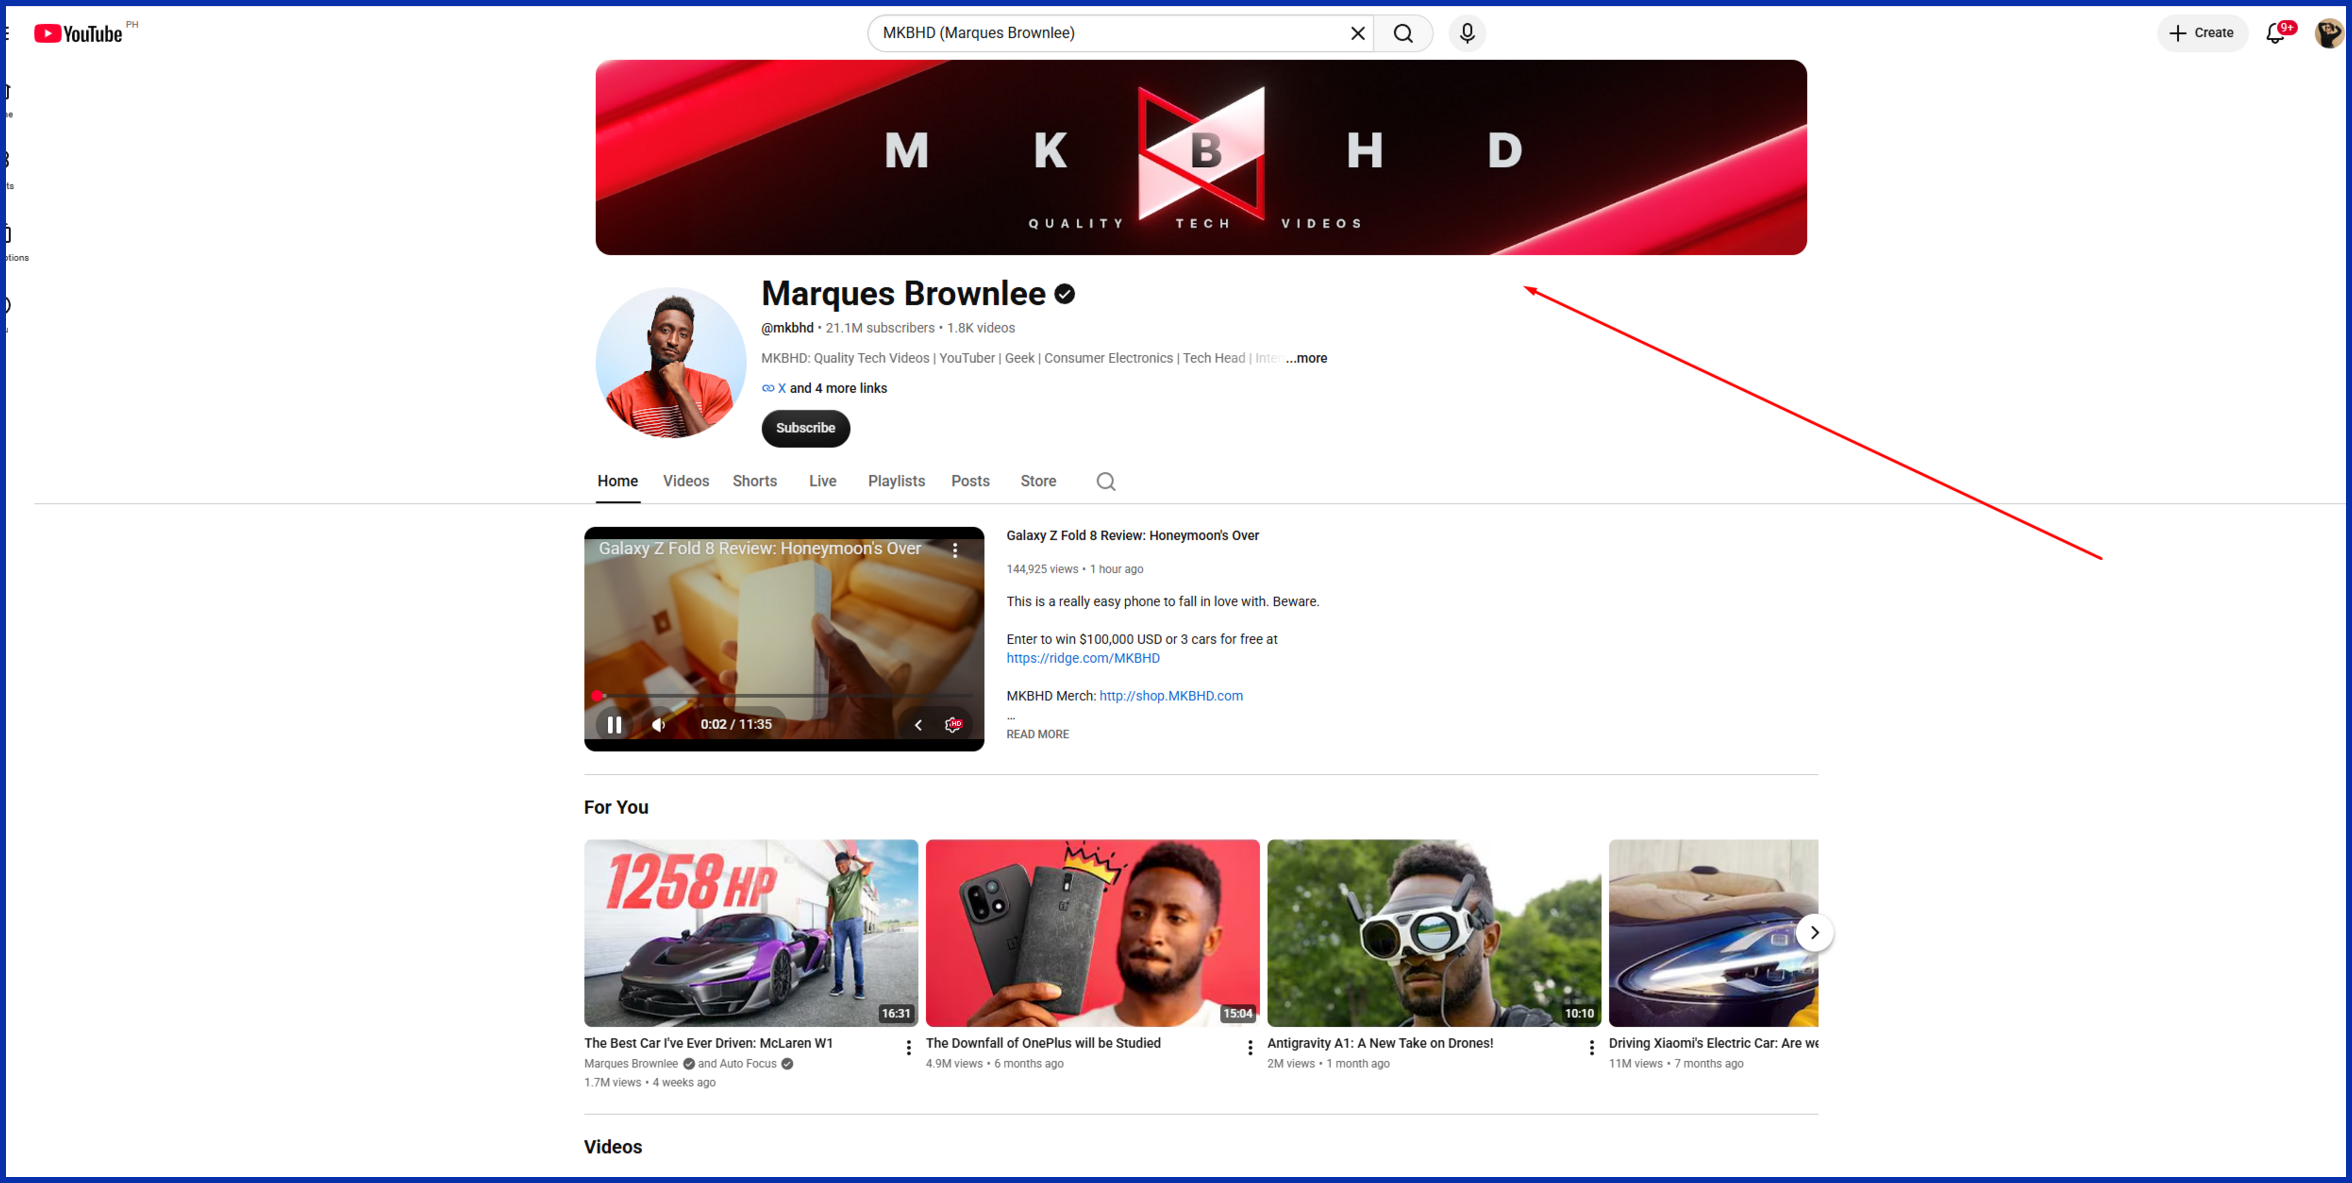Open The Downfall of OnePlus title
Screen dimensions: 2352x1183
point(1043,1043)
